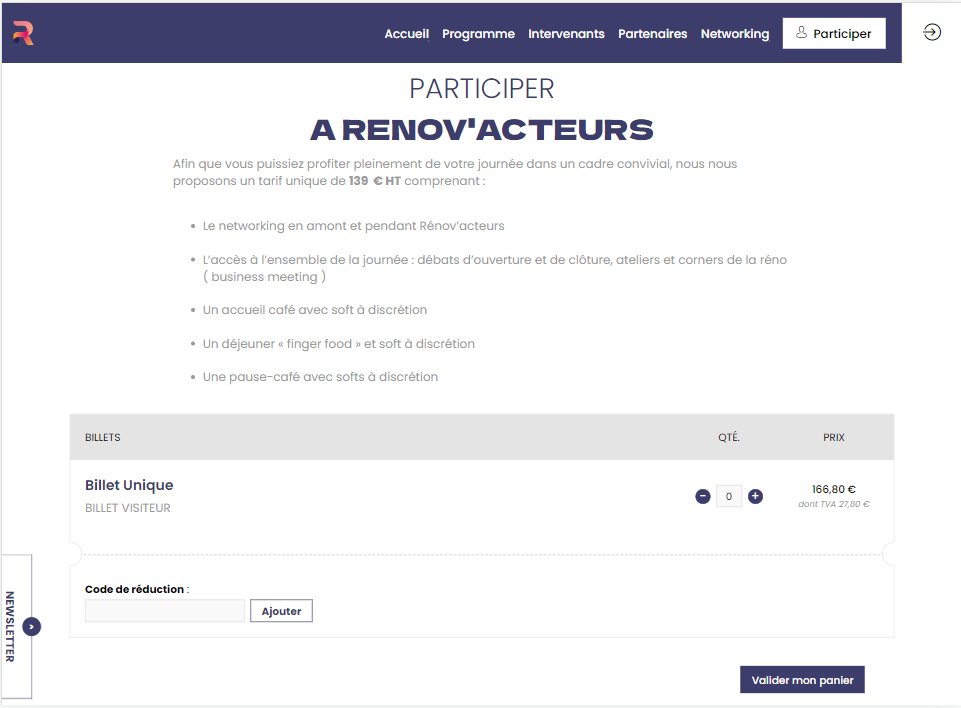
Task: Click Valider mon panier button
Action: point(802,679)
